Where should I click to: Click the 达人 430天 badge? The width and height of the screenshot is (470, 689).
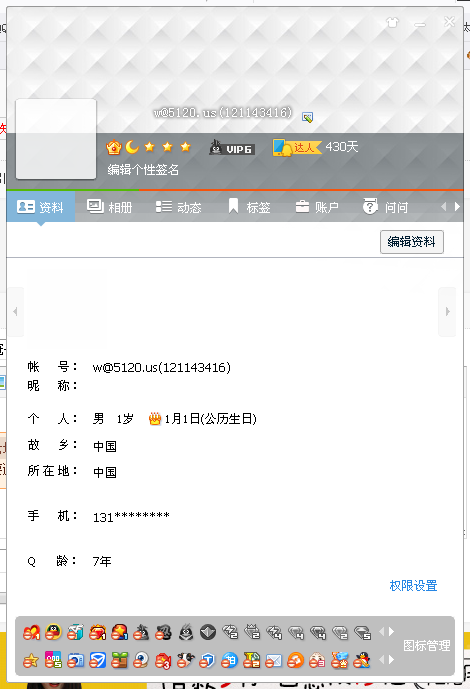coord(315,147)
